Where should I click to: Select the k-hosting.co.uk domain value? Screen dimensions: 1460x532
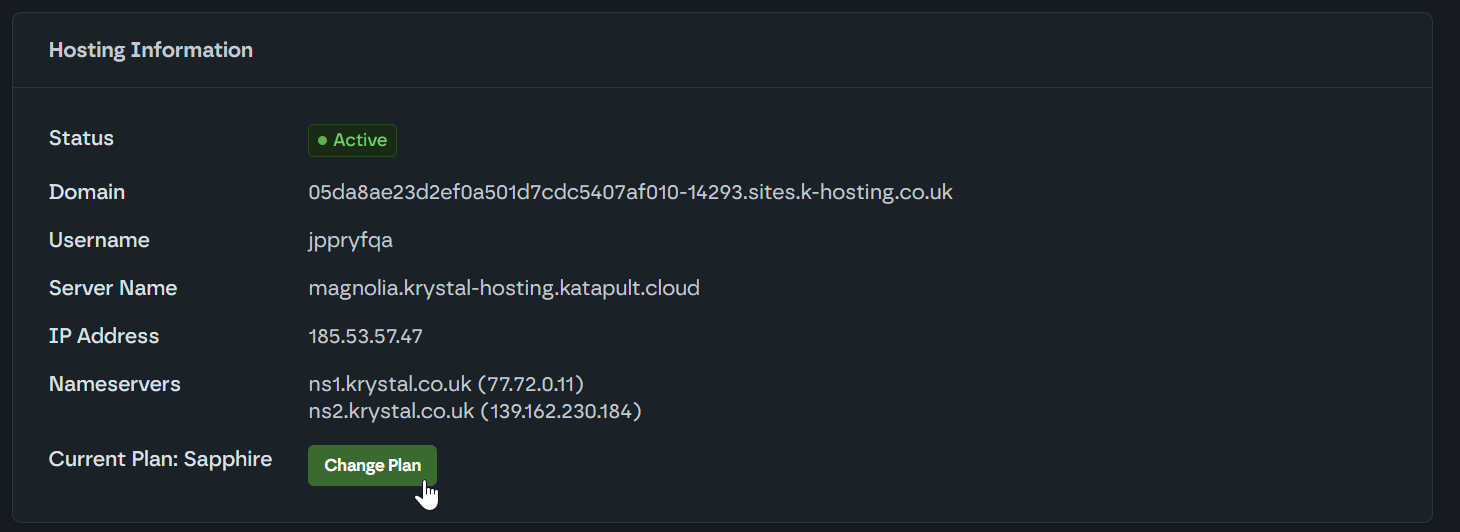(x=630, y=192)
